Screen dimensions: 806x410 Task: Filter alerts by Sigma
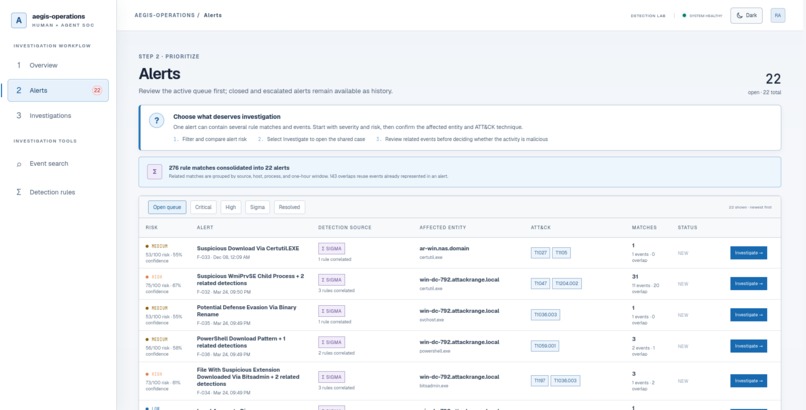point(258,207)
